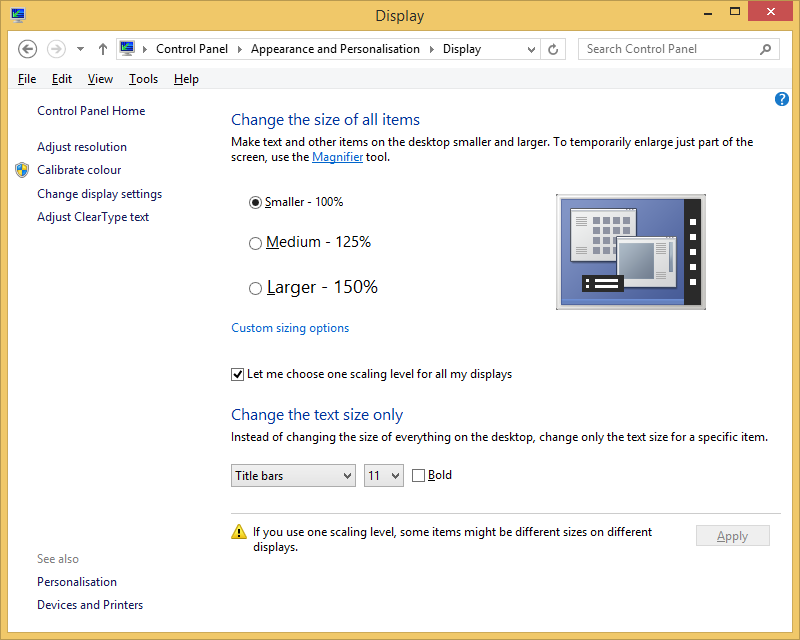Viewport: 800px width, 640px height.
Task: Expand arrow before Control Panel breadcrumb
Action: (145, 50)
